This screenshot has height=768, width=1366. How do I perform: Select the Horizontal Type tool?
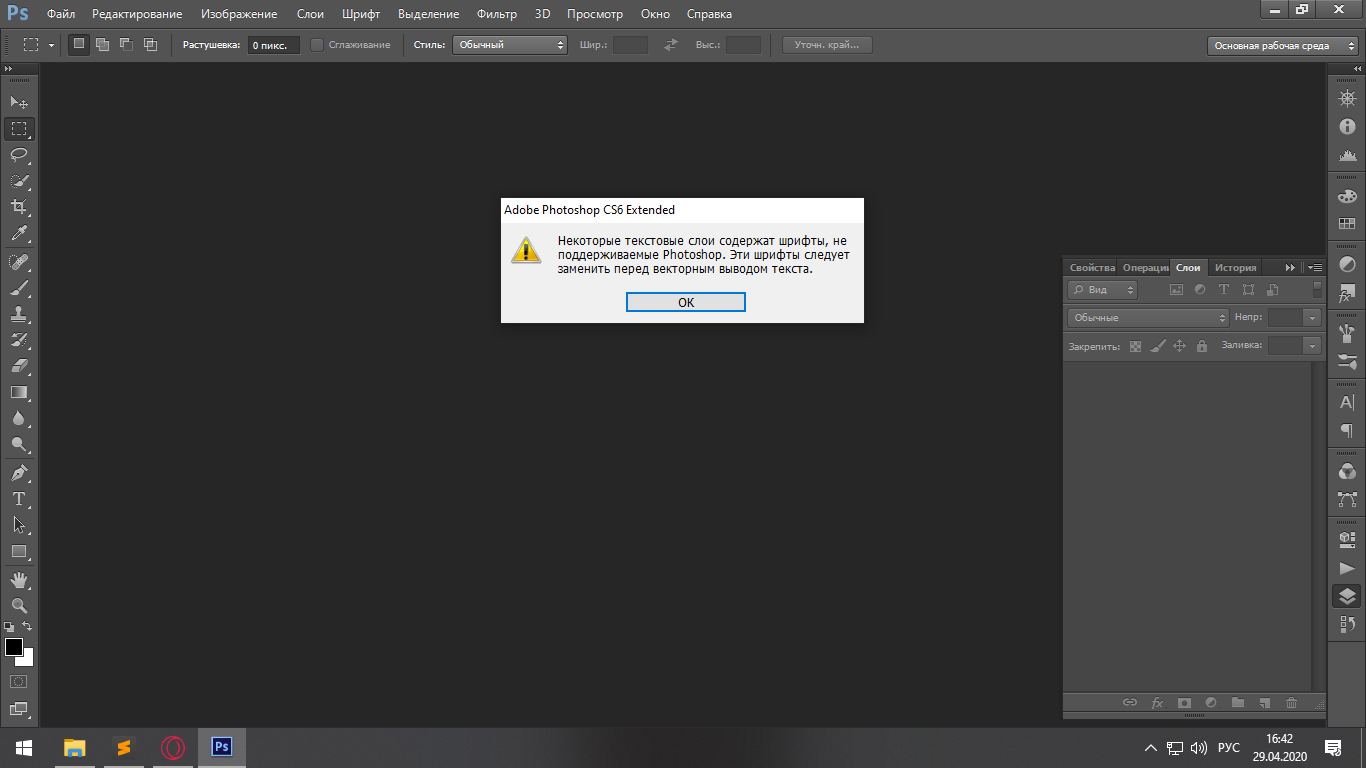[x=19, y=498]
